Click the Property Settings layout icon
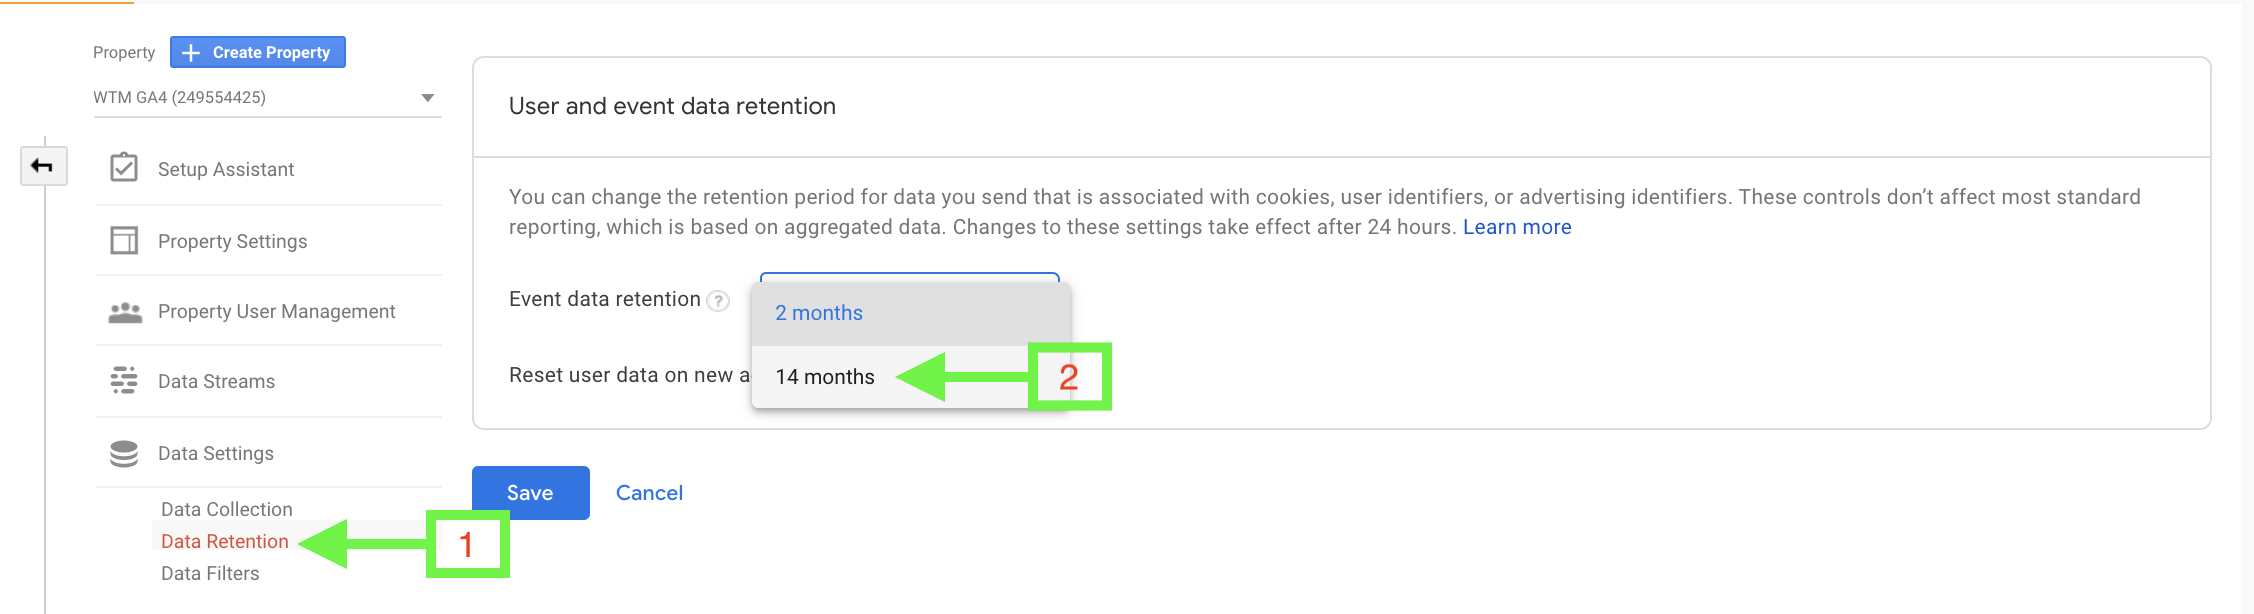The height and width of the screenshot is (614, 2254). [x=124, y=240]
